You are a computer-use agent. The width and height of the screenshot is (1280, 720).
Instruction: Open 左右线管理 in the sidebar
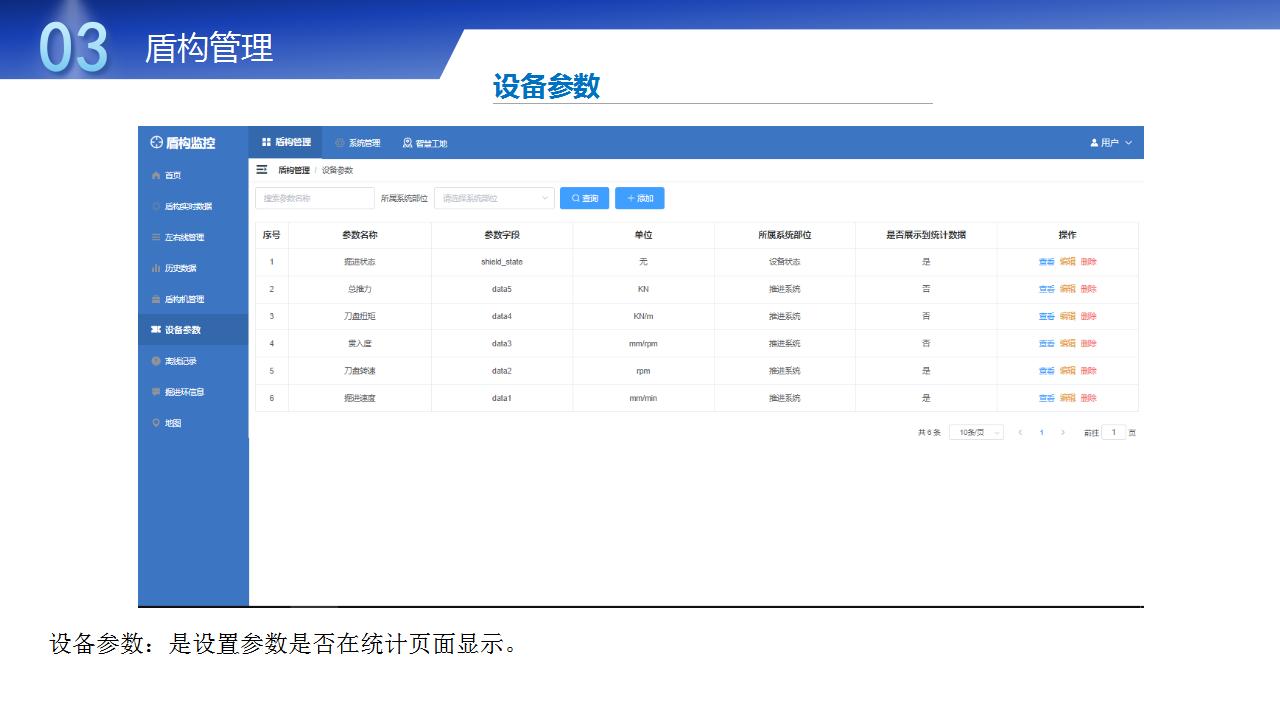point(184,238)
